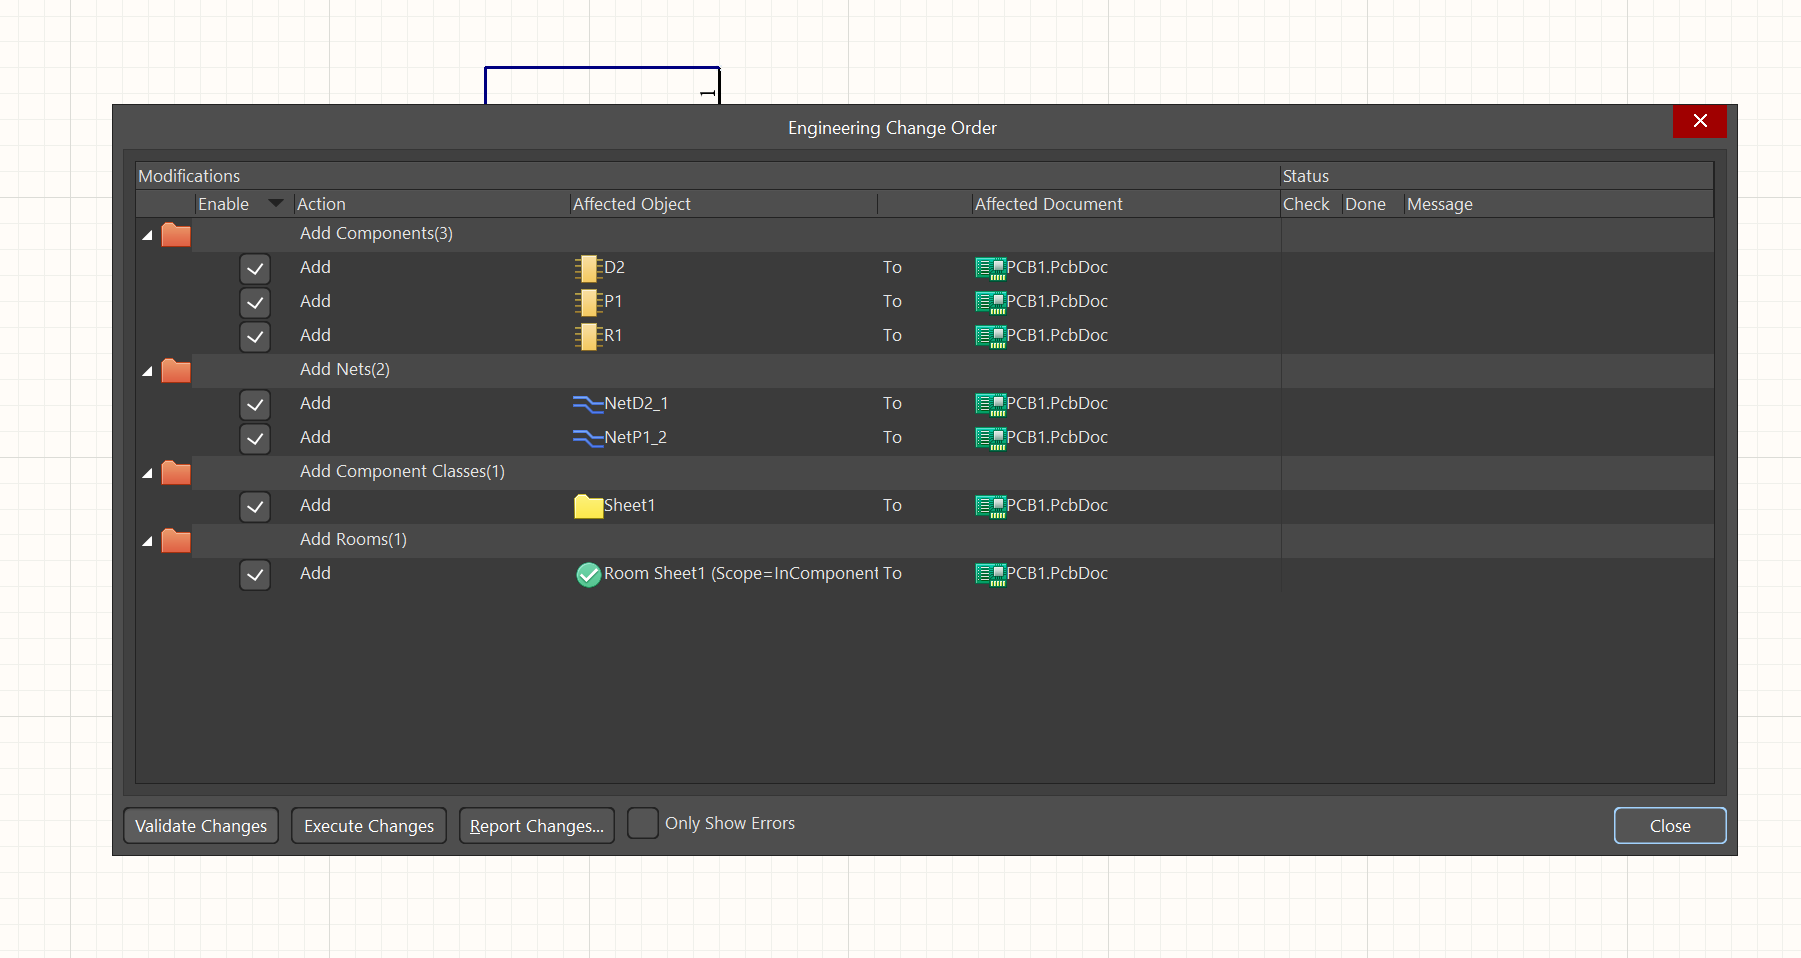Click the Check status column header
The height and width of the screenshot is (958, 1801).
point(1311,204)
